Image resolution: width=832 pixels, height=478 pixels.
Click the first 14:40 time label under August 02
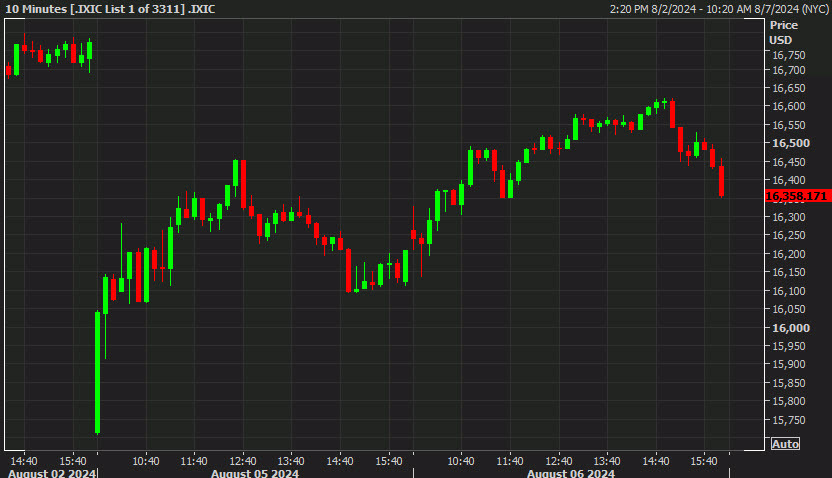[24, 461]
